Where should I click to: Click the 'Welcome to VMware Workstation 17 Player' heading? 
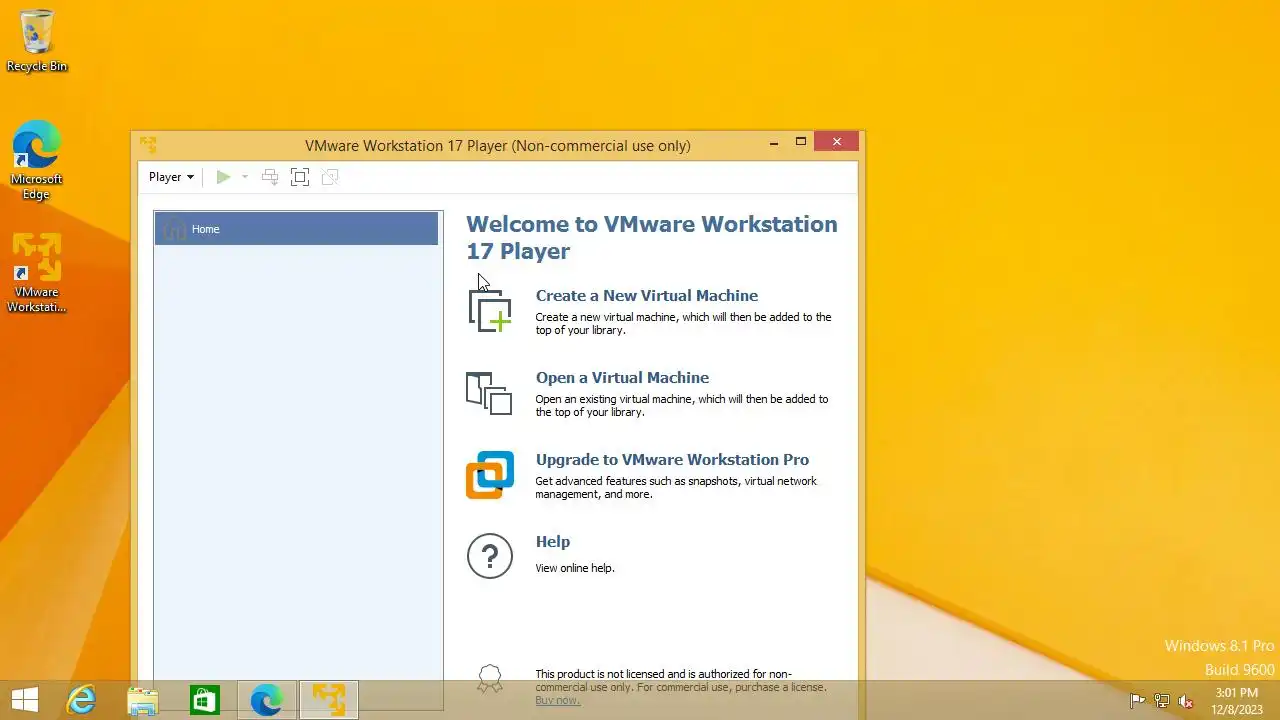pos(652,237)
